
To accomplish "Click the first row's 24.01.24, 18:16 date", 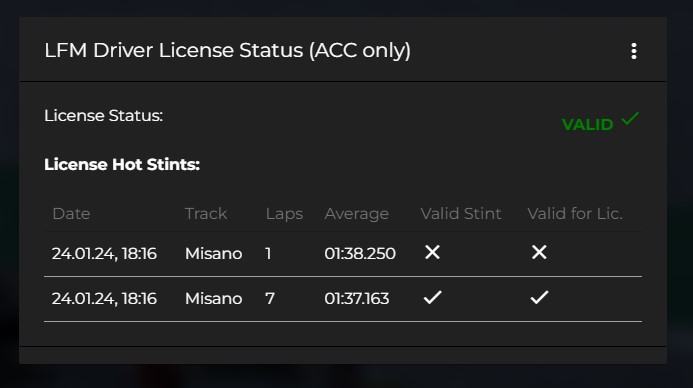I will pyautogui.click(x=104, y=254).
